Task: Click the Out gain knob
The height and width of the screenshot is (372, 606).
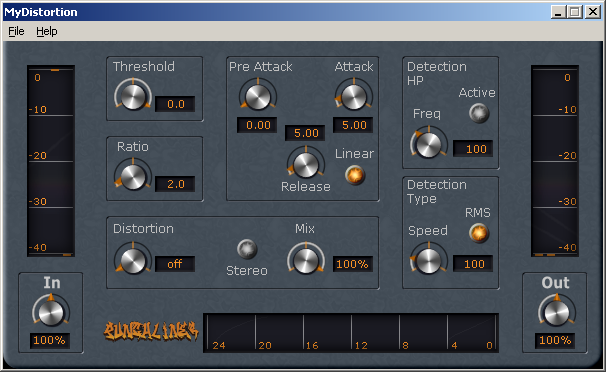Action: pos(557,312)
